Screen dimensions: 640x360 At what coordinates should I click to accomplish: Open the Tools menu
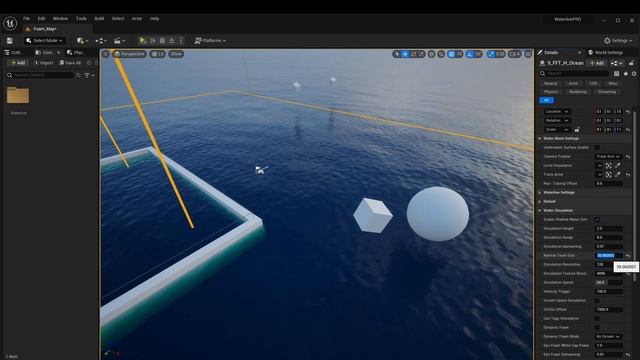[81, 18]
